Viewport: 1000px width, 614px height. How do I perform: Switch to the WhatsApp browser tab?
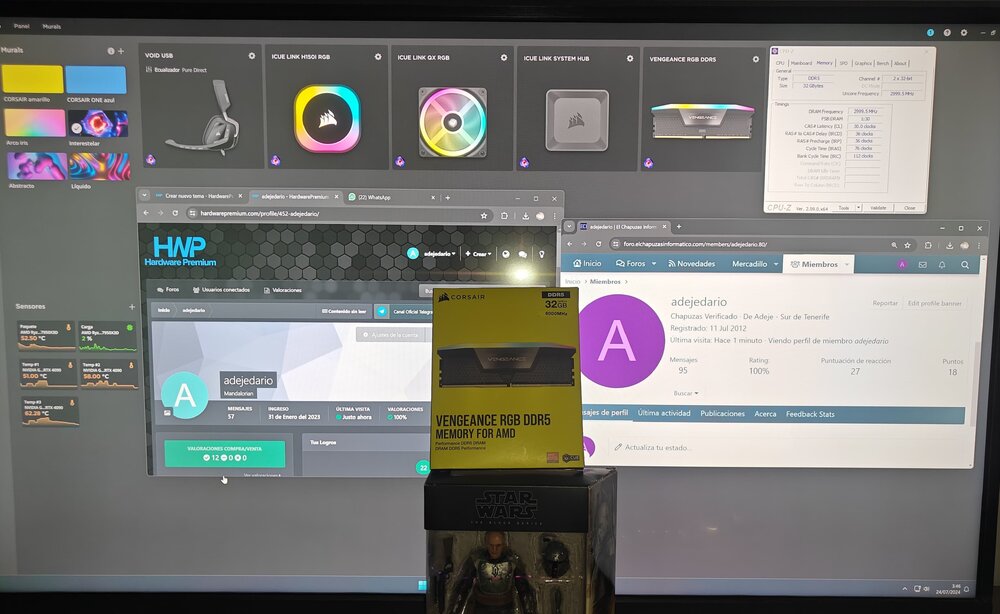[x=391, y=198]
